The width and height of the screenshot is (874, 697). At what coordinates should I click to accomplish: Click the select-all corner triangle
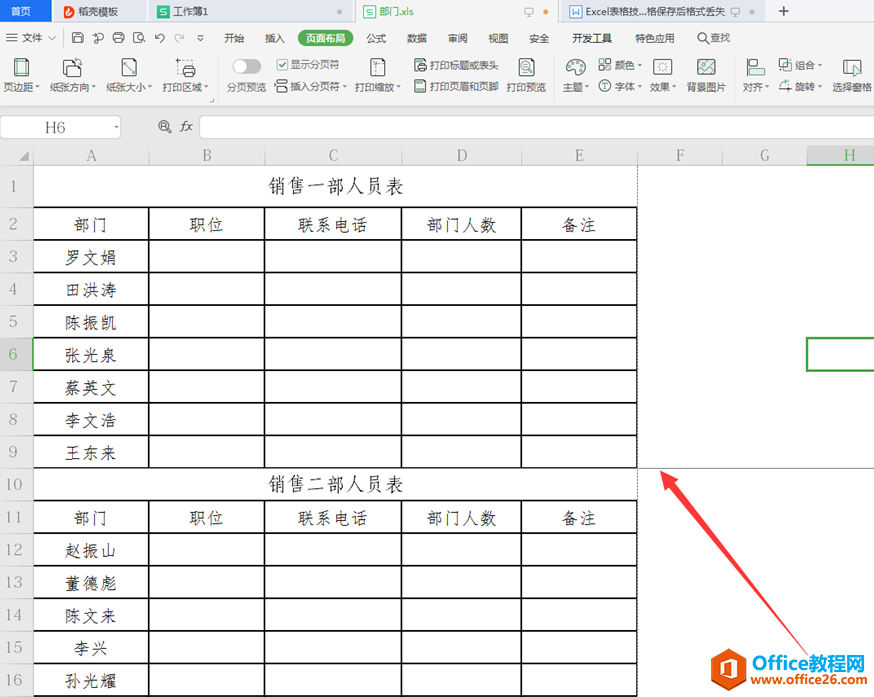pyautogui.click(x=23, y=156)
